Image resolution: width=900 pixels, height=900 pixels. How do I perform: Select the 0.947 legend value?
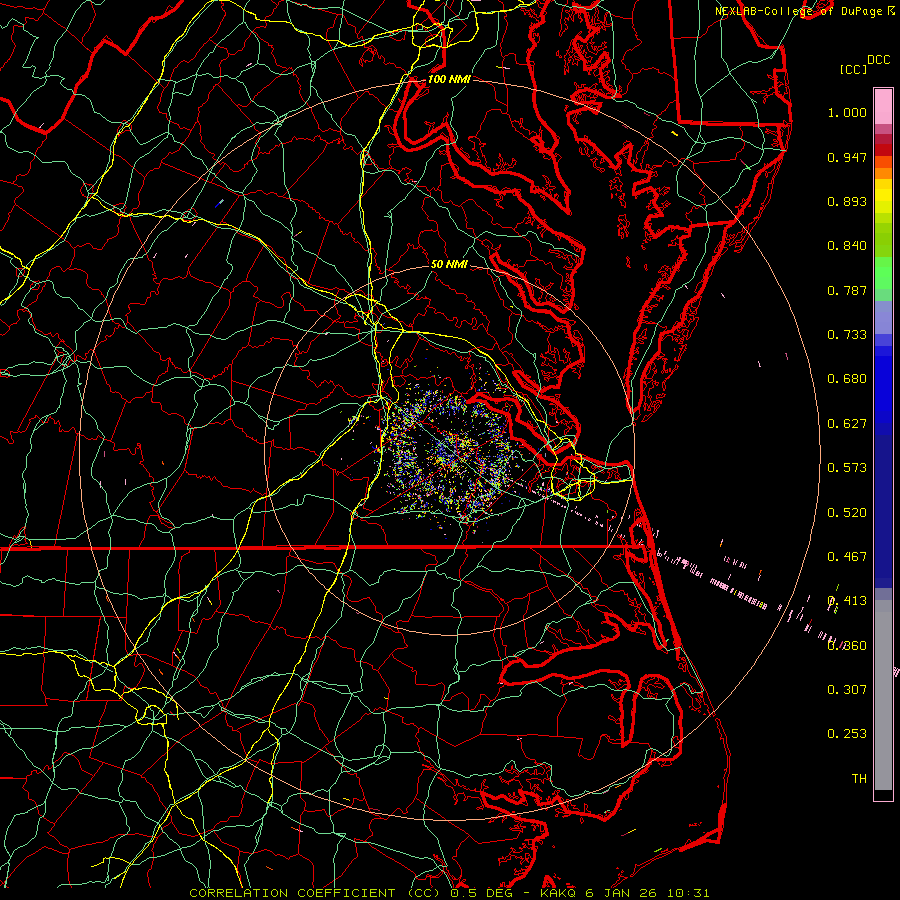pyautogui.click(x=847, y=157)
